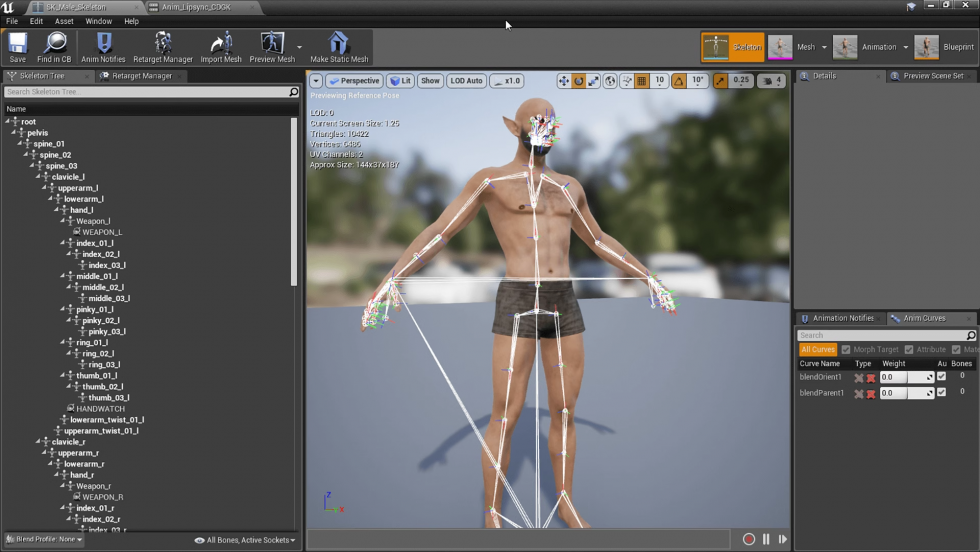
Task: Open the scale snap 0.25 dropdown
Action: tap(741, 81)
